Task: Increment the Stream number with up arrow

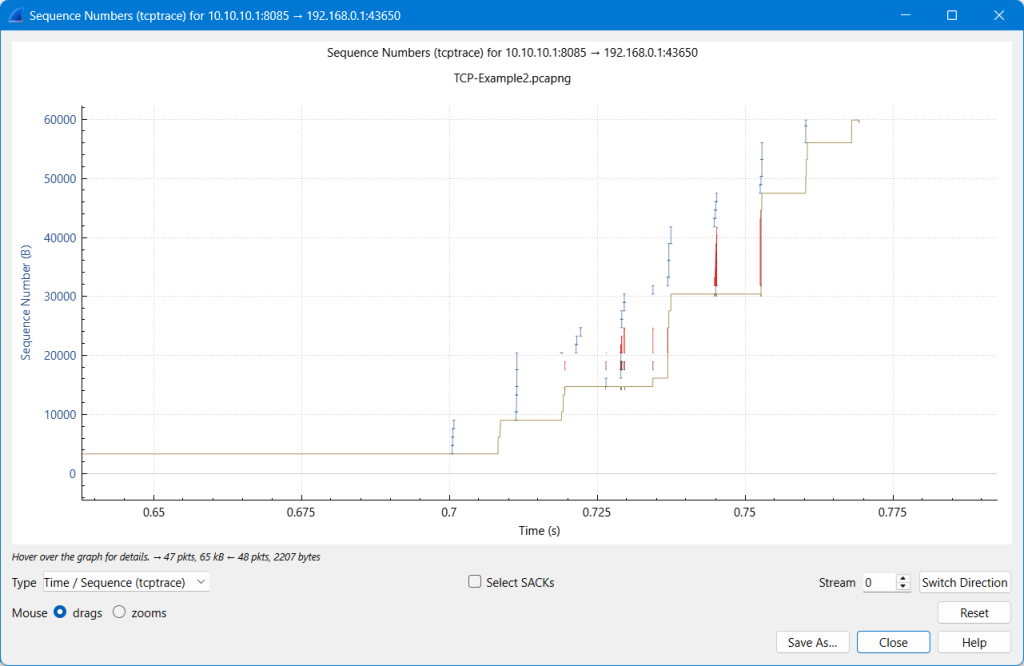Action: [903, 578]
